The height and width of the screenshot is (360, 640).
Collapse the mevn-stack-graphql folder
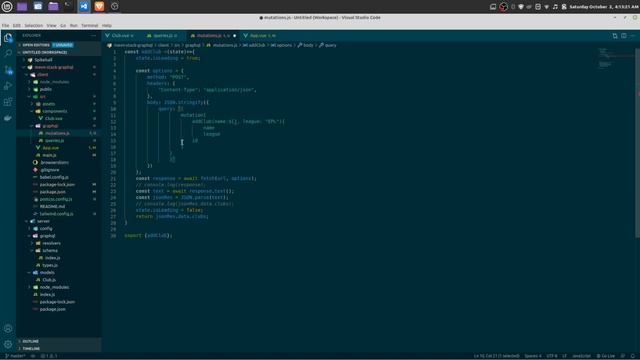pyautogui.click(x=59, y=67)
